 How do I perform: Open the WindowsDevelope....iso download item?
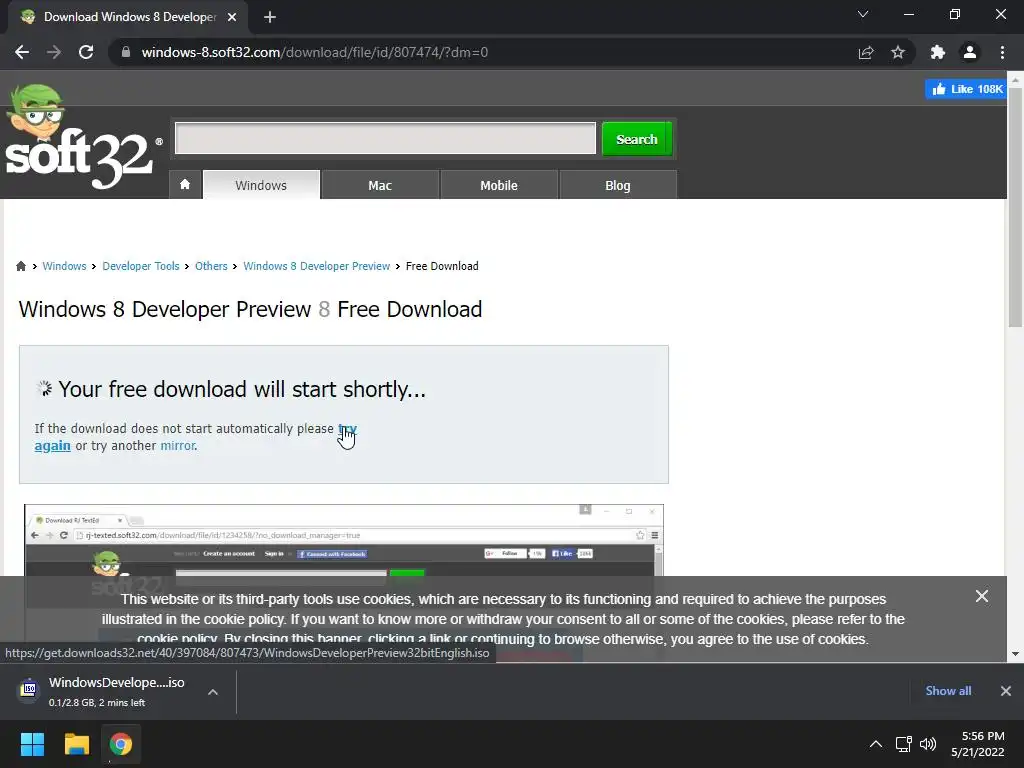click(116, 691)
